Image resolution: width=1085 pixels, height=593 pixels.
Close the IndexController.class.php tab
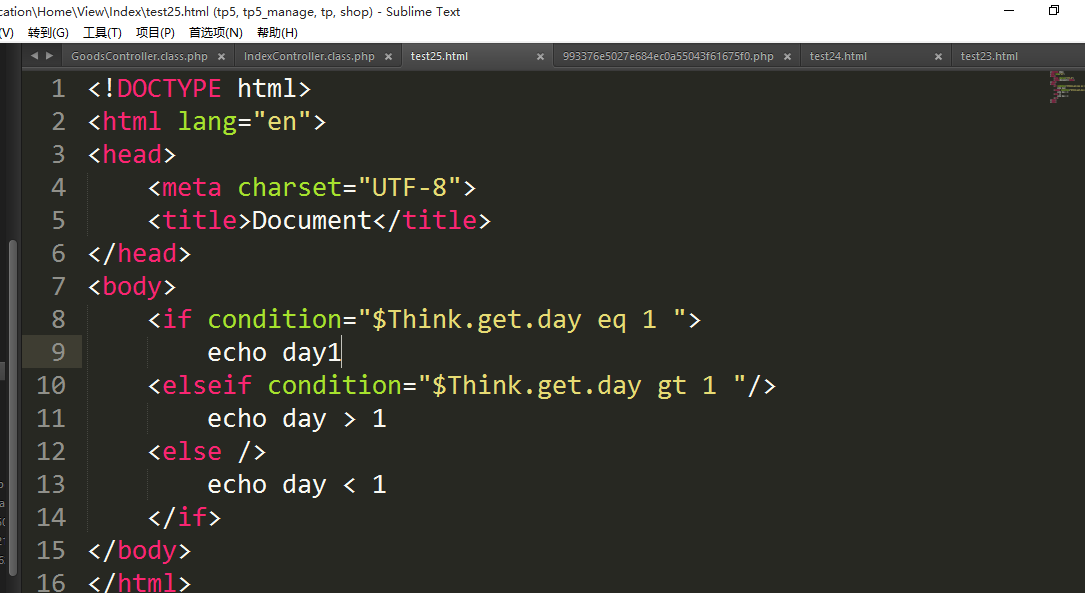(388, 57)
